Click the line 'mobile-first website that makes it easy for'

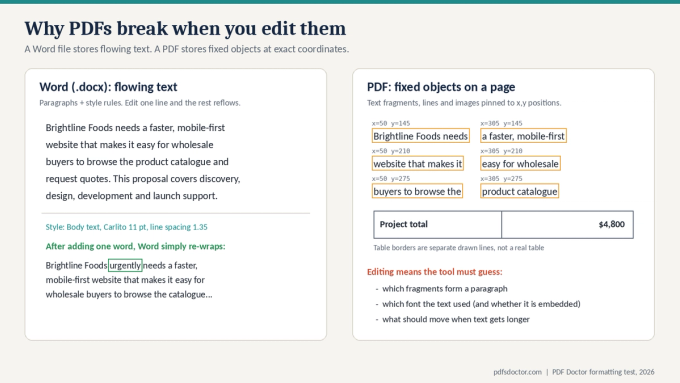[x=125, y=280]
